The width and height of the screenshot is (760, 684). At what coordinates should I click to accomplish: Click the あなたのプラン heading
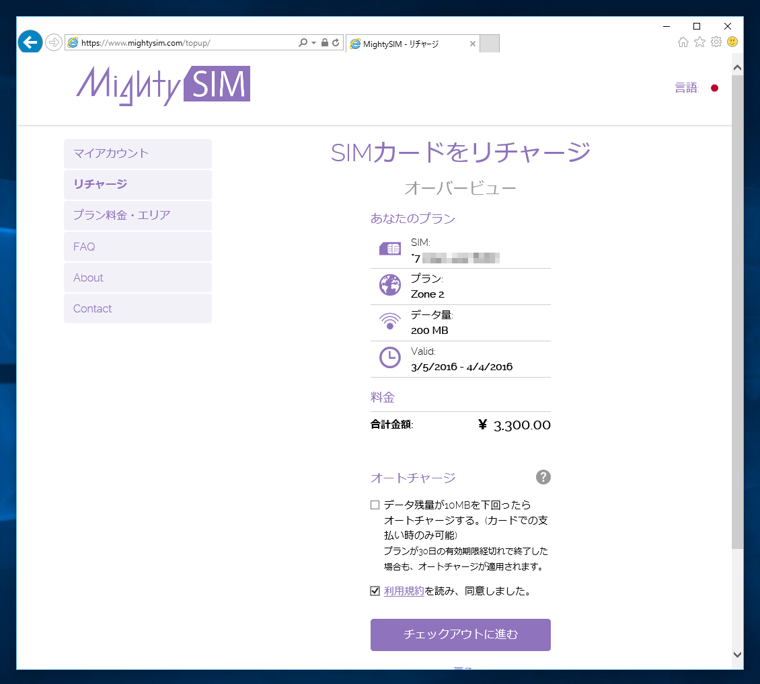[x=412, y=219]
